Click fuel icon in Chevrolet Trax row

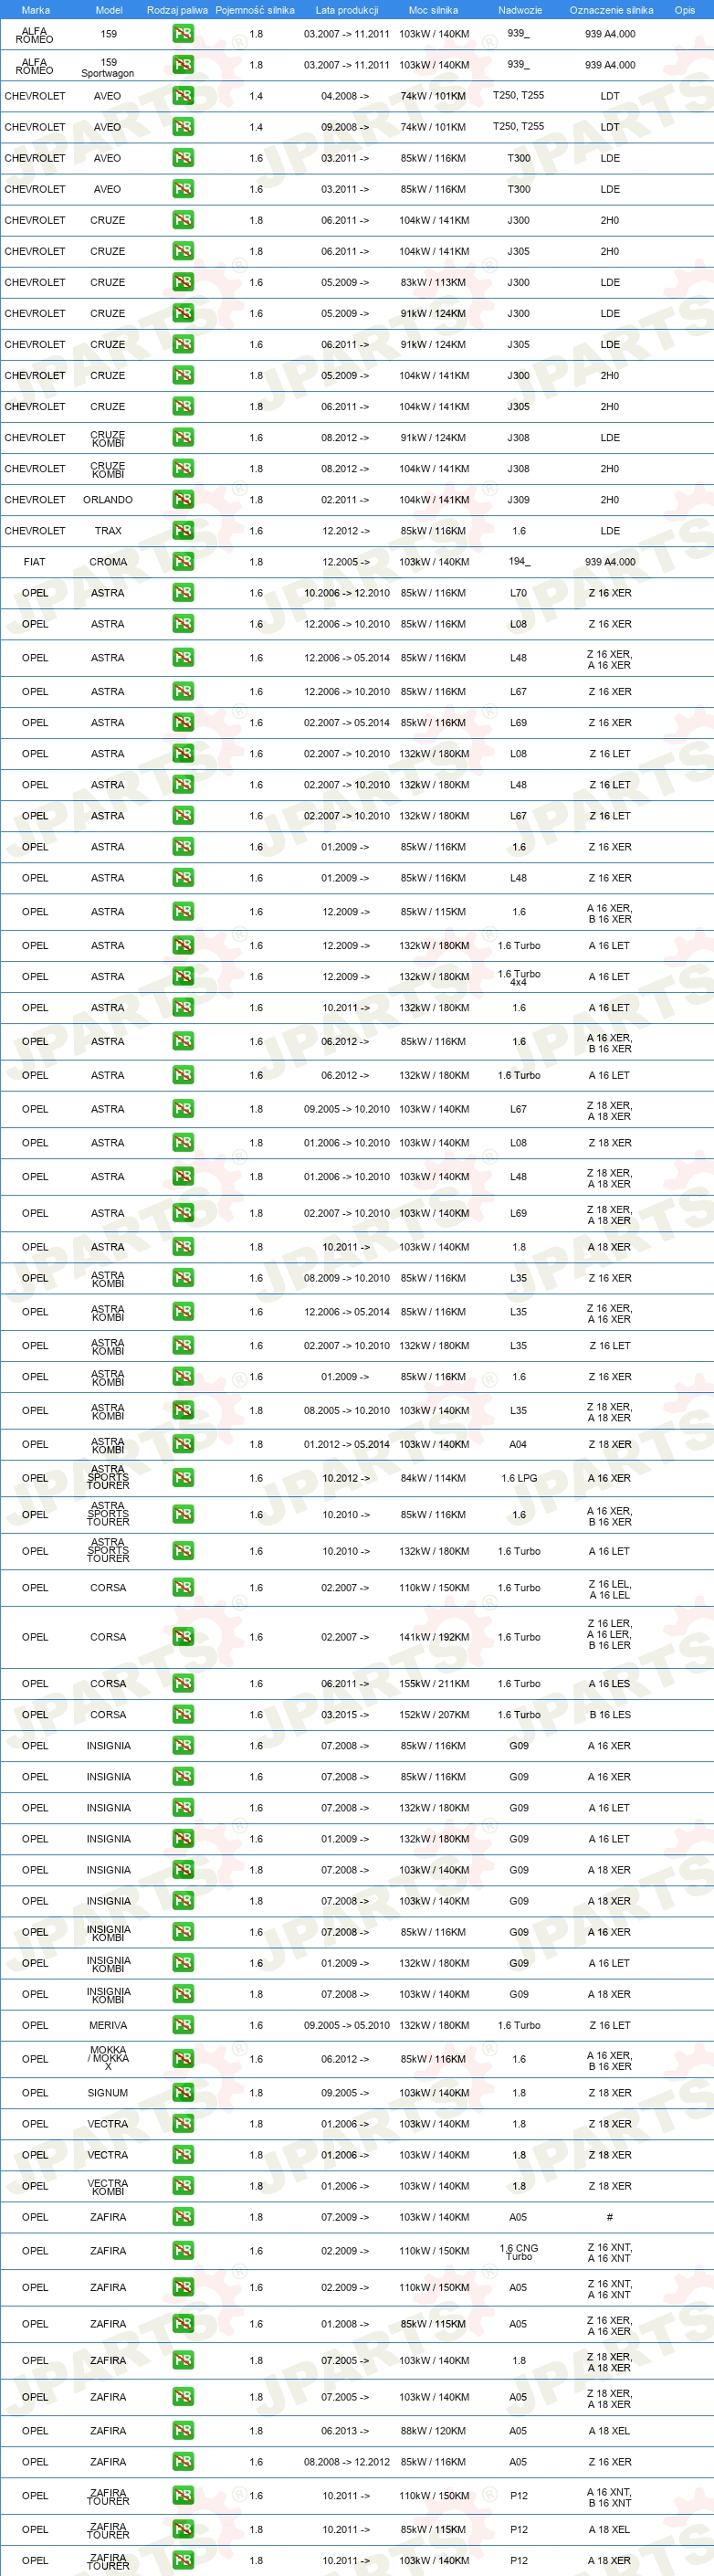point(183,531)
